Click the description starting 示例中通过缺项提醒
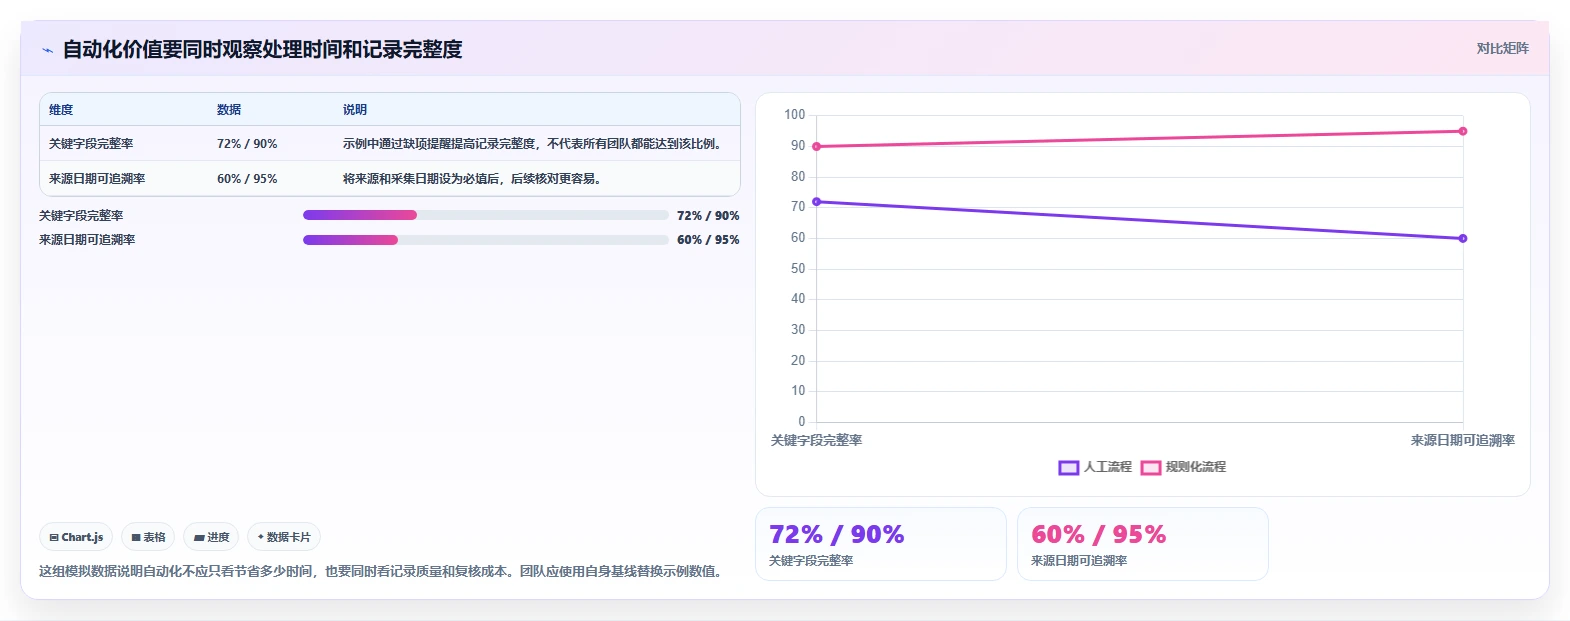The height and width of the screenshot is (621, 1570). point(535,144)
